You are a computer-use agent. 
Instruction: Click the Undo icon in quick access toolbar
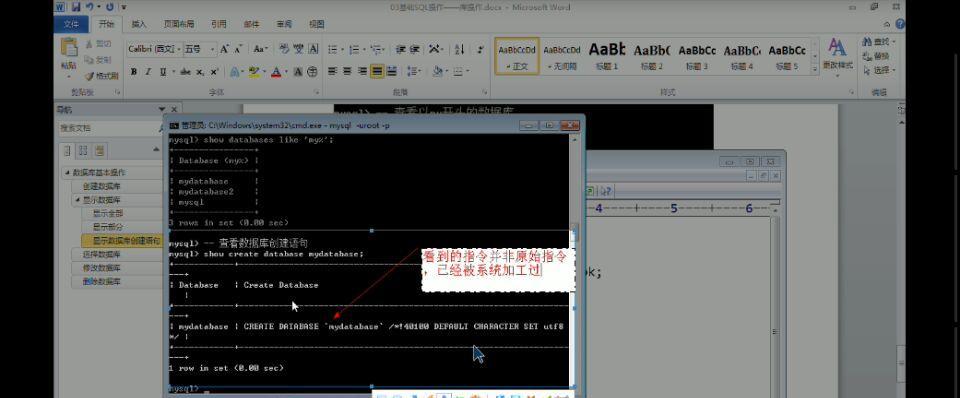point(90,7)
